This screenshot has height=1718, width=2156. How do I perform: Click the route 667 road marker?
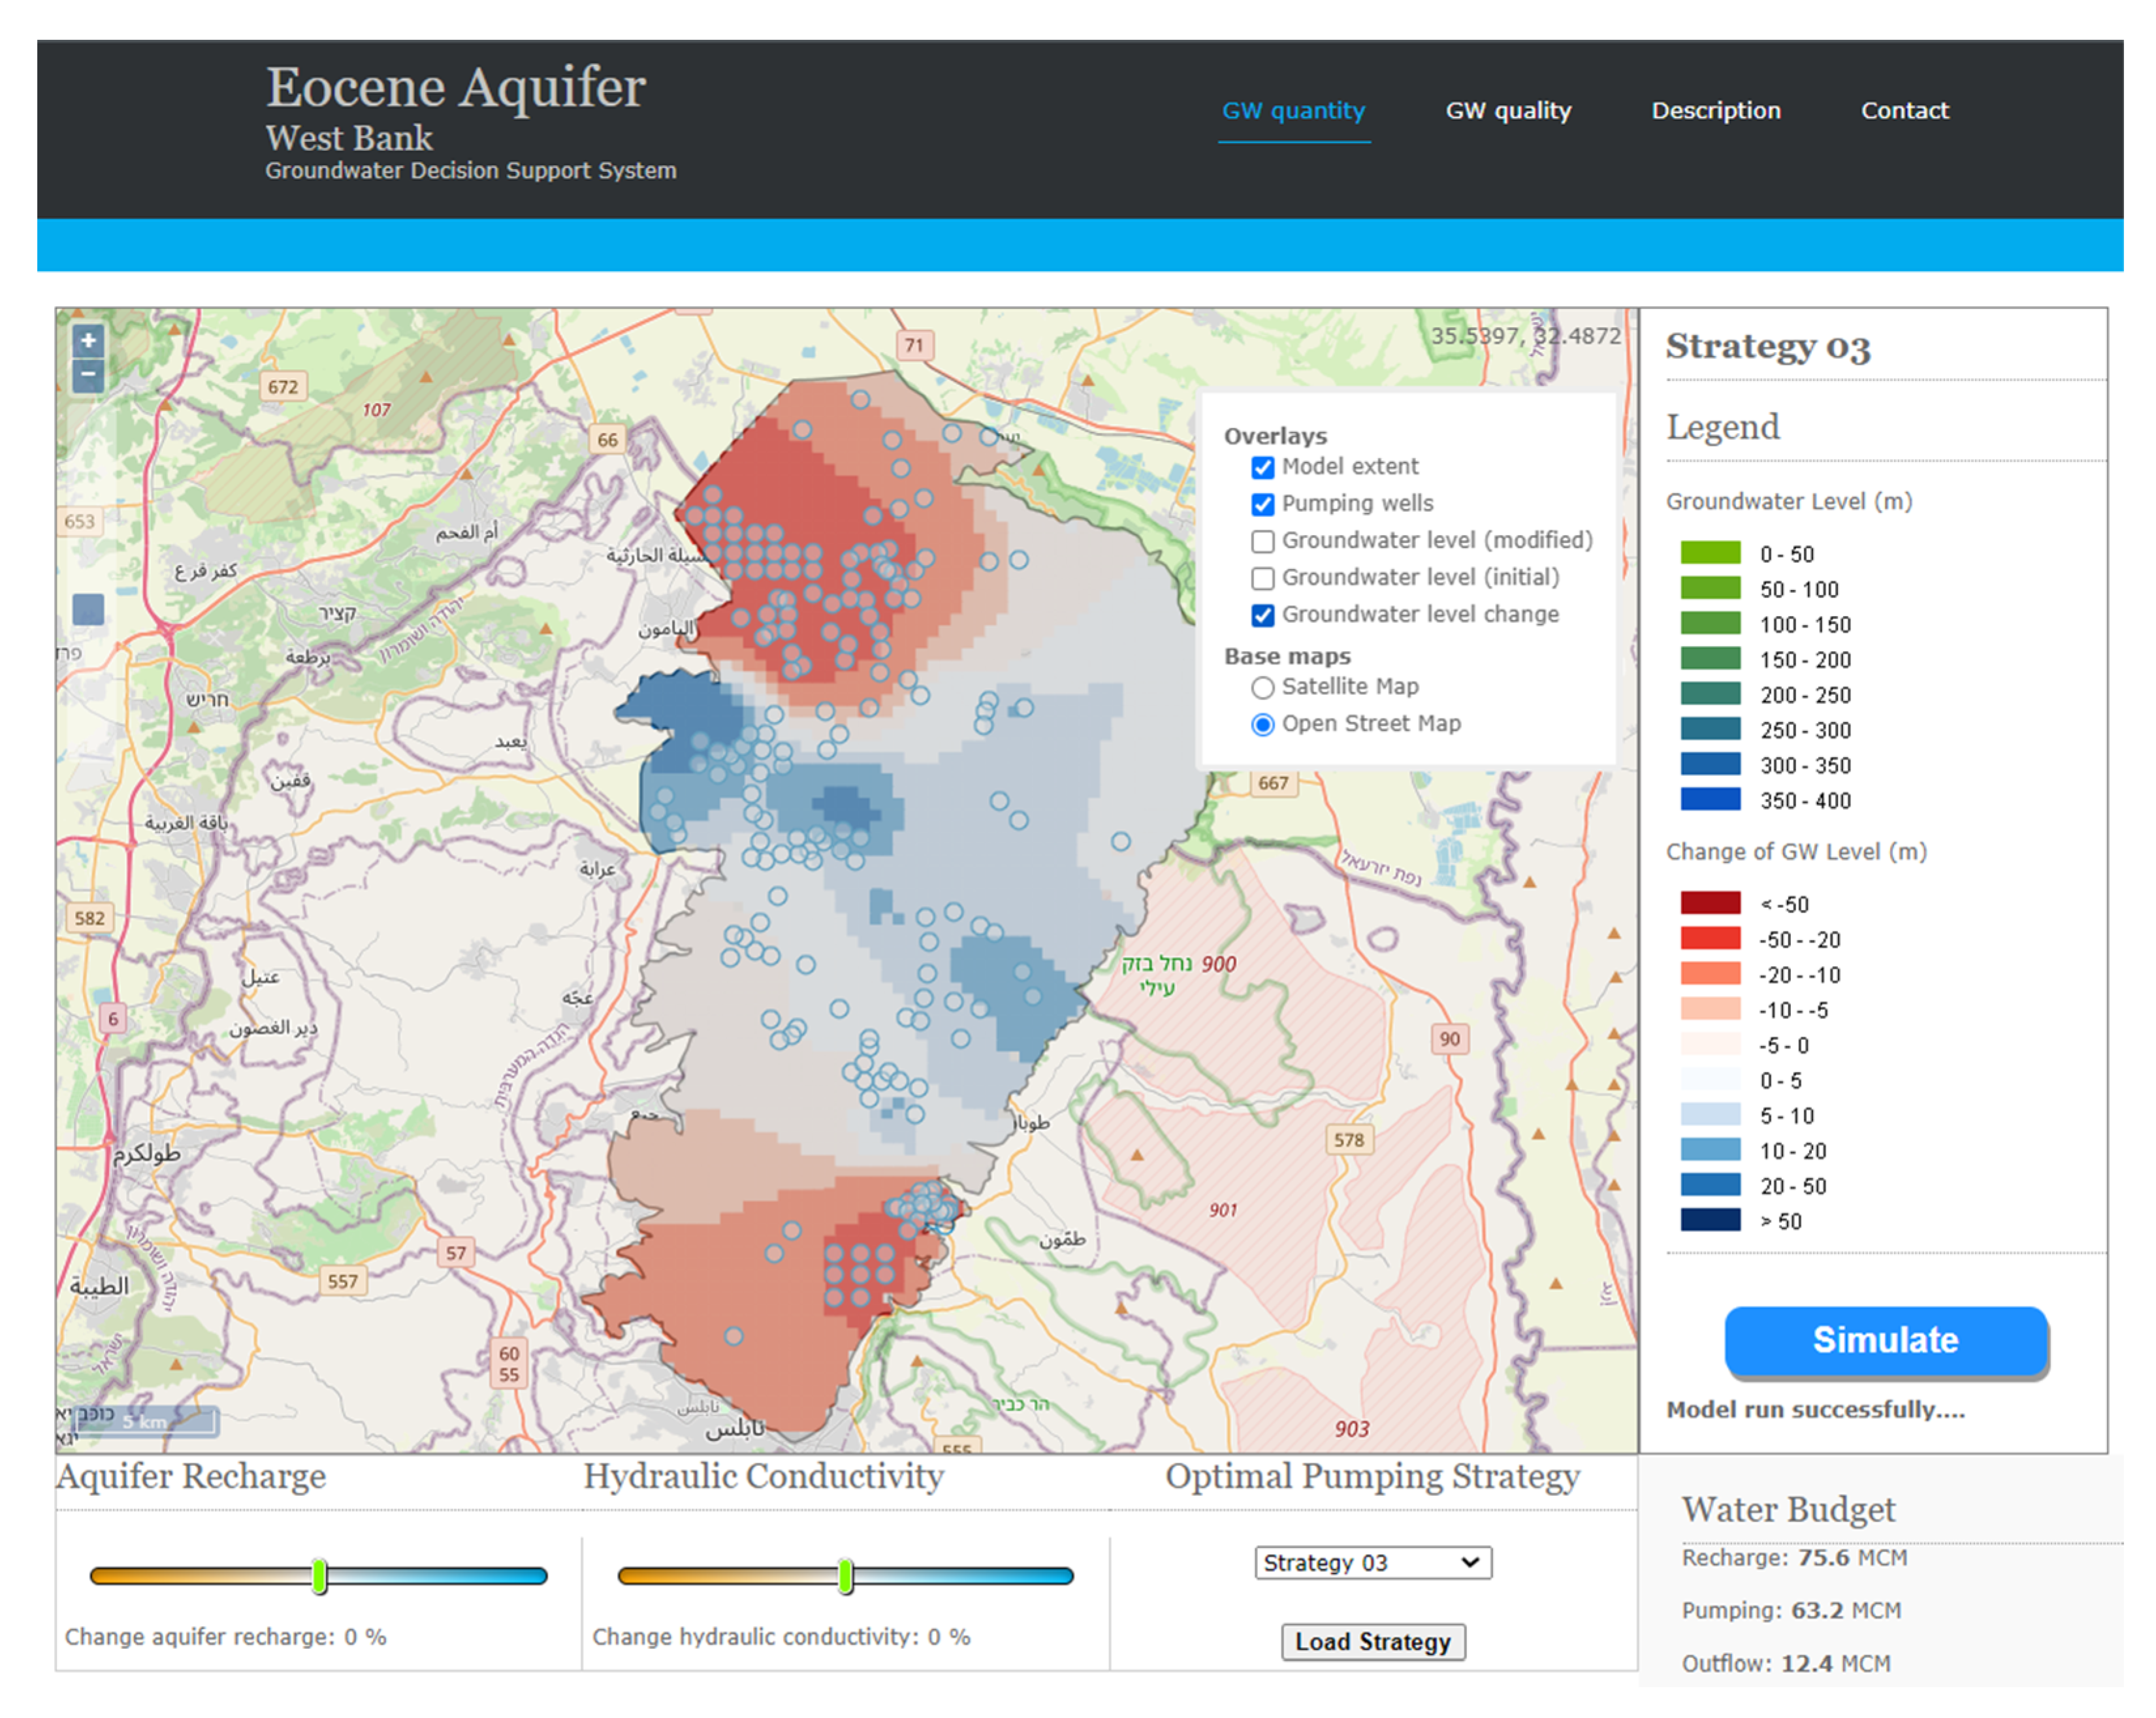pyautogui.click(x=1273, y=783)
